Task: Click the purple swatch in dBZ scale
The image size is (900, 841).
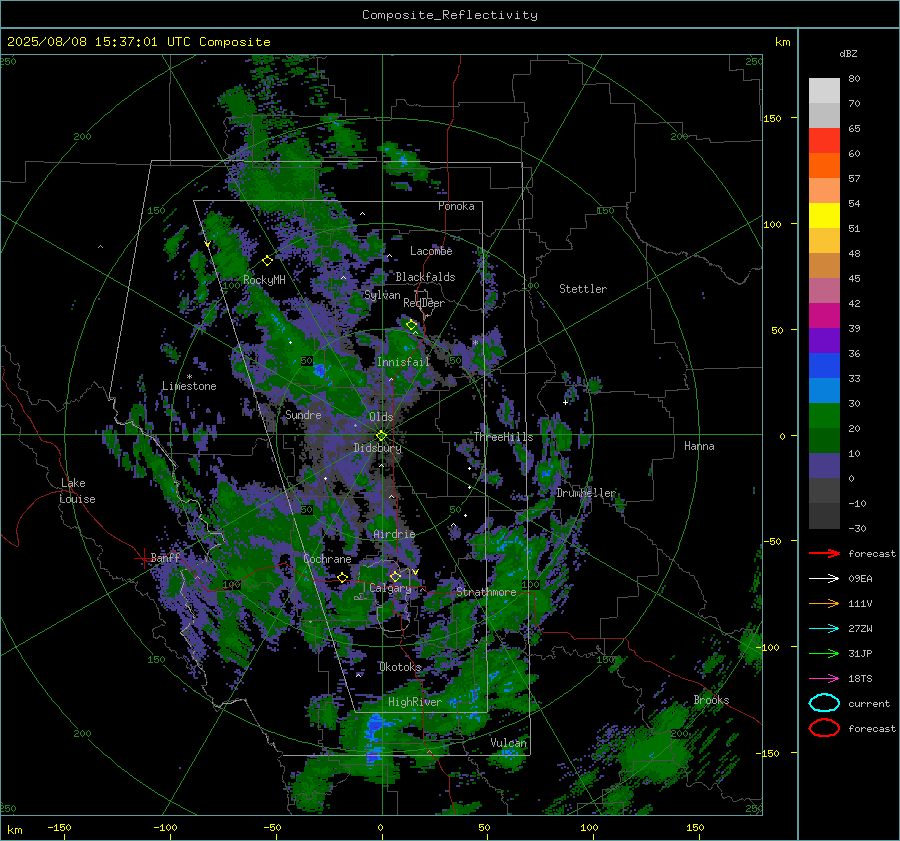Action: [x=824, y=340]
